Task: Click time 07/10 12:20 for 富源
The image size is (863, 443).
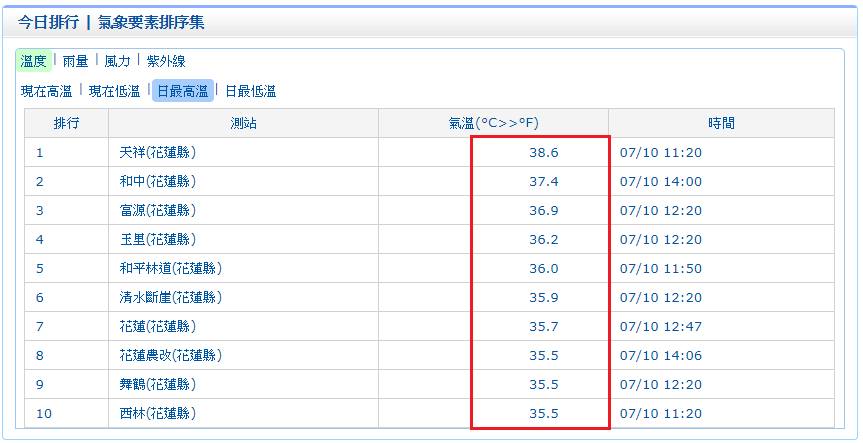Action: [661, 211]
